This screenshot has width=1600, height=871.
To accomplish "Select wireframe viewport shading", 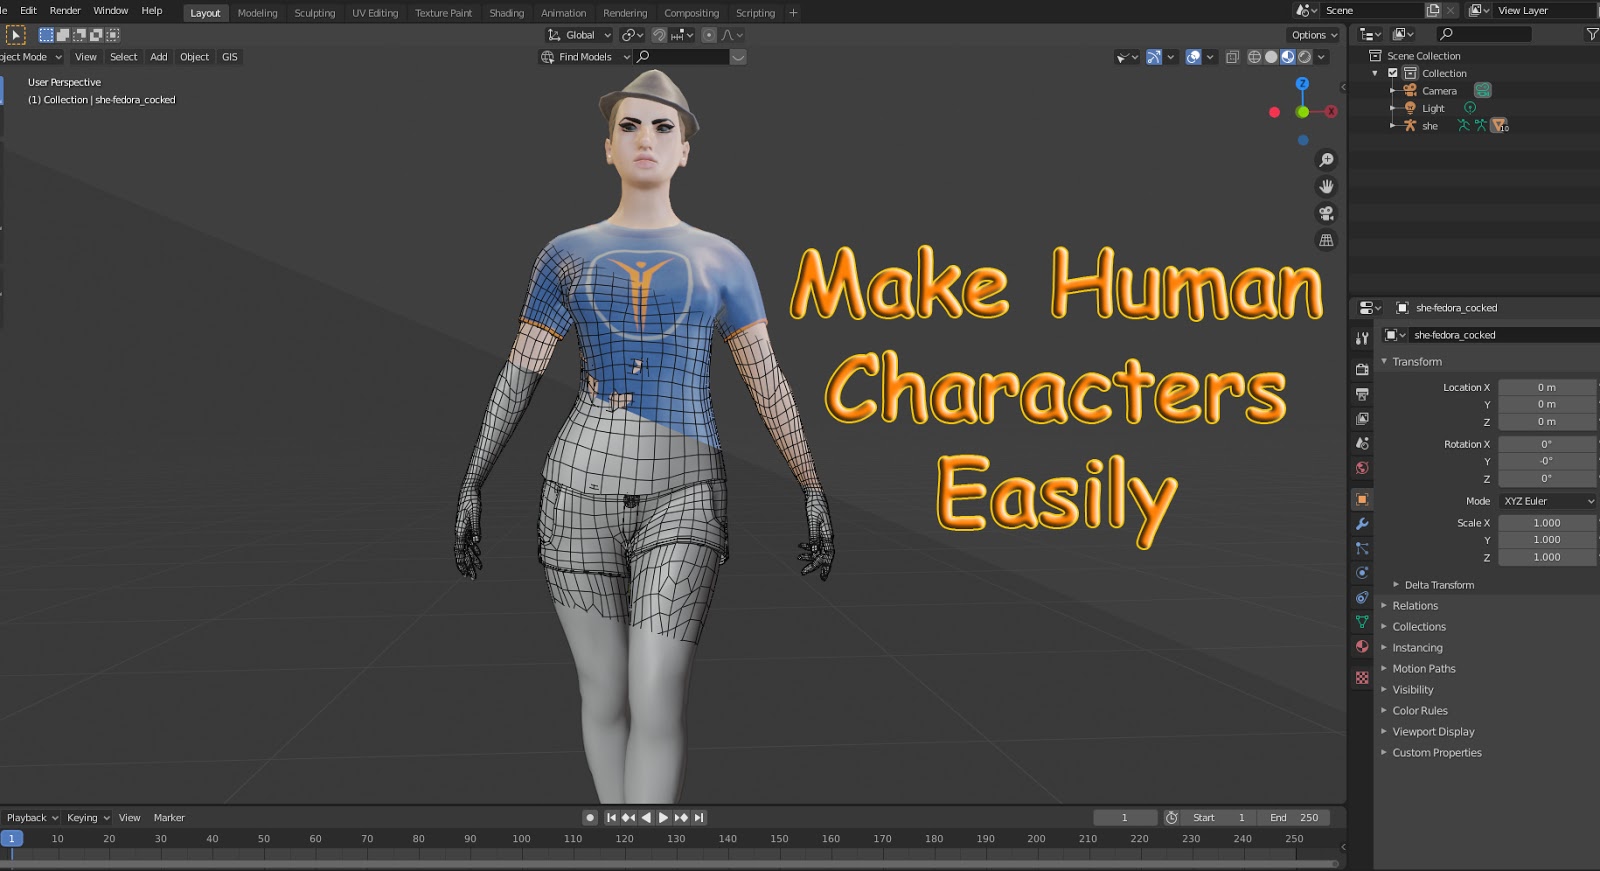I will (1254, 57).
